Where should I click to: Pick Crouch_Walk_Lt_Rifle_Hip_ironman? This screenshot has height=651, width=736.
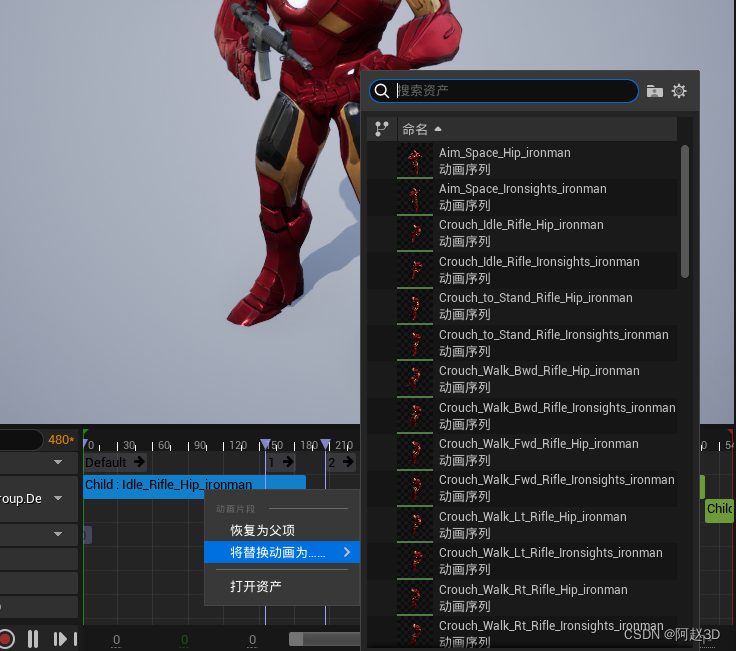522,525
